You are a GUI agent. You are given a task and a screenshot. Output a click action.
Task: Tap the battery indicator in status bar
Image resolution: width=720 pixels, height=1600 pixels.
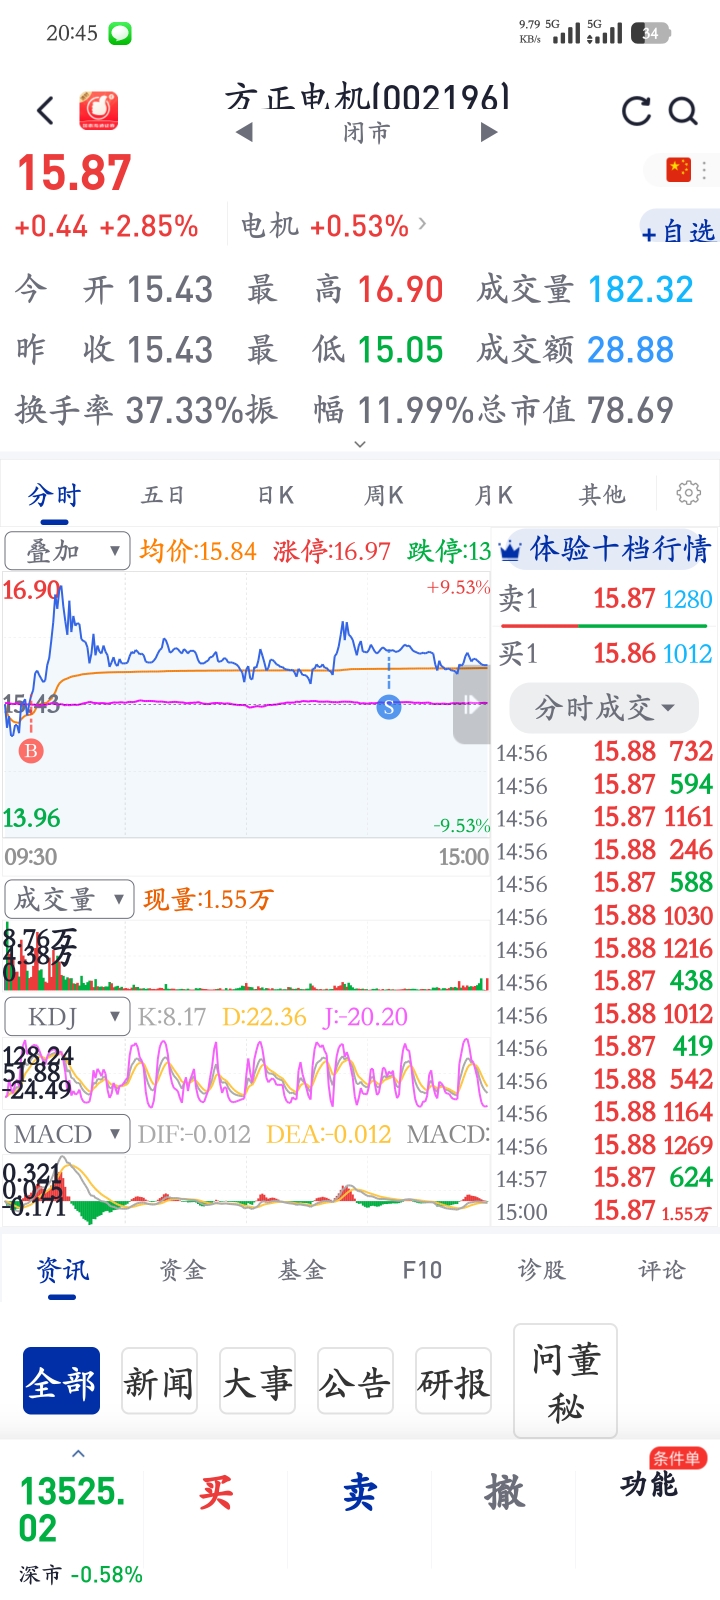click(650, 33)
